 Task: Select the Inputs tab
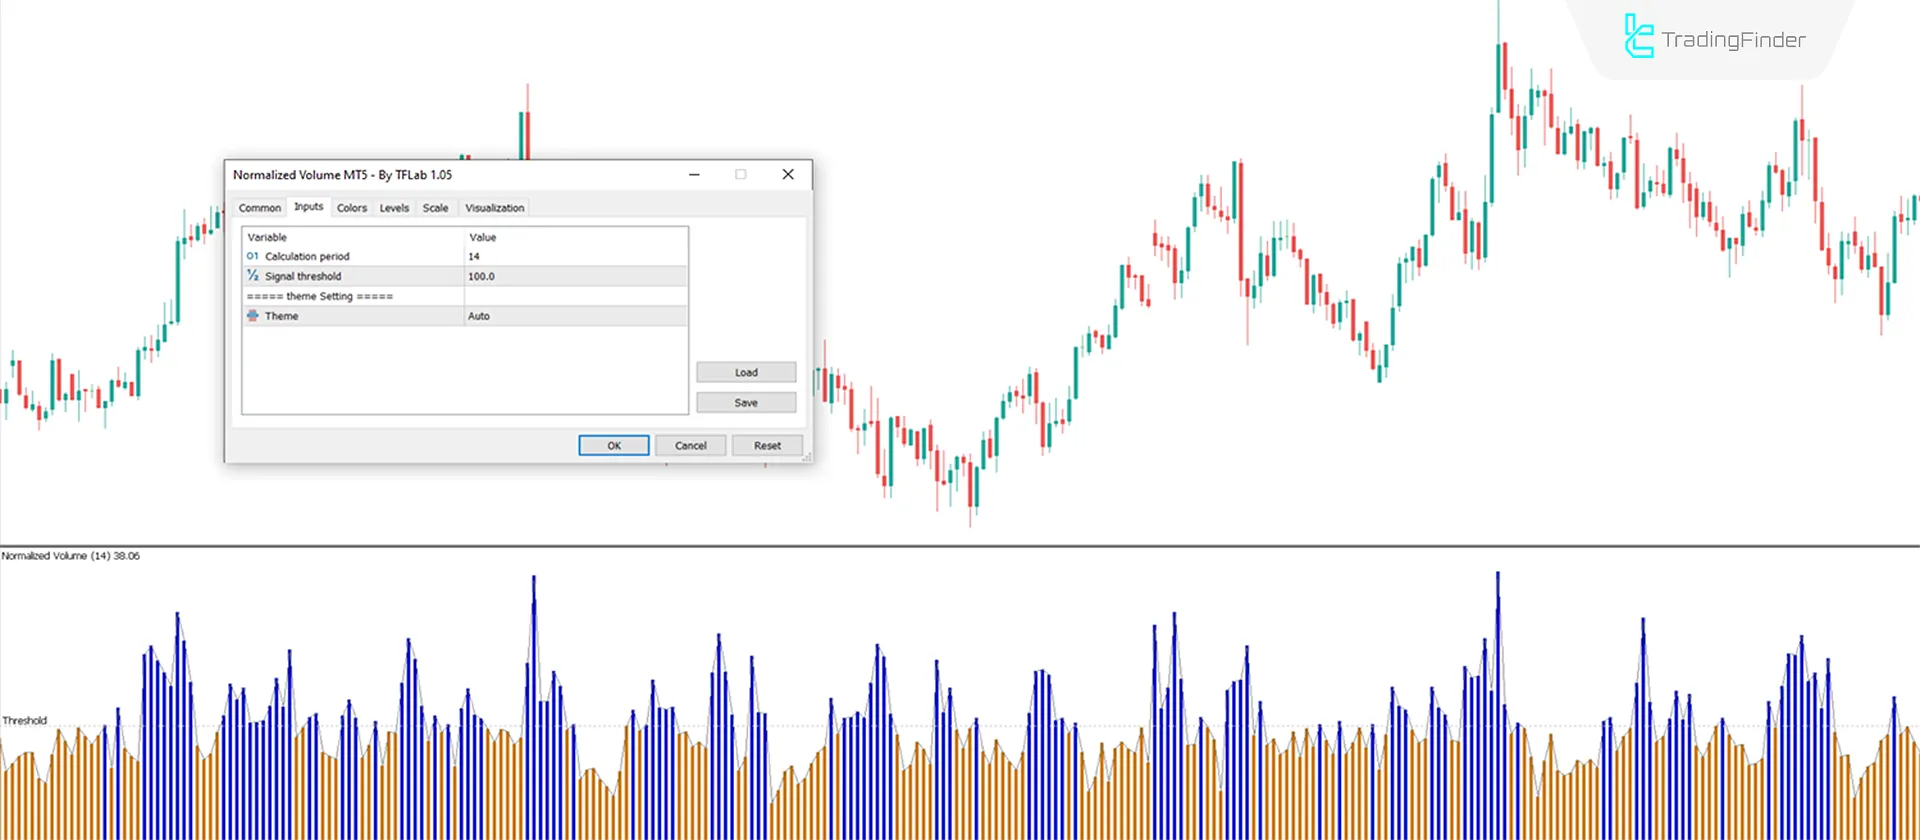(308, 207)
